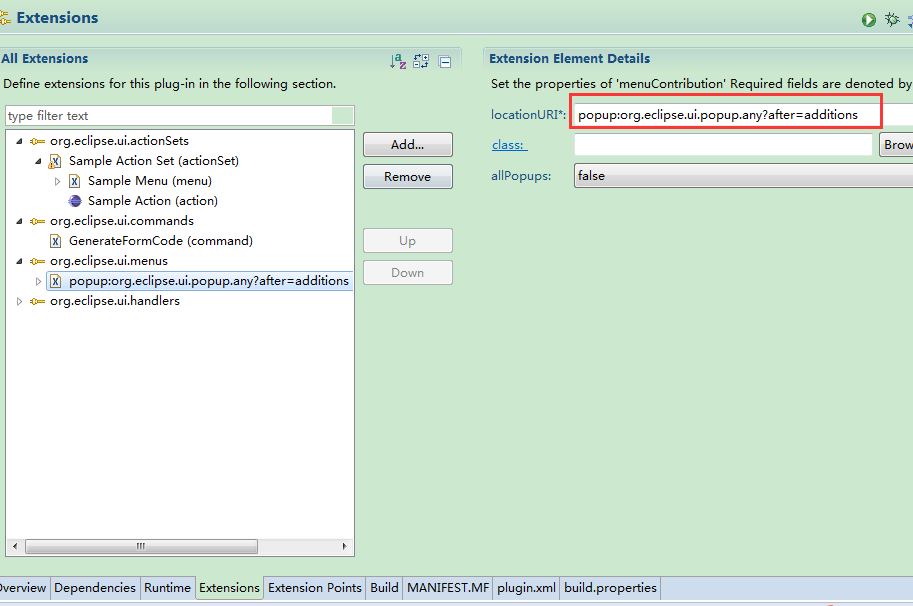Open MANIFEST.MF tab
This screenshot has width=913, height=606.
[448, 588]
